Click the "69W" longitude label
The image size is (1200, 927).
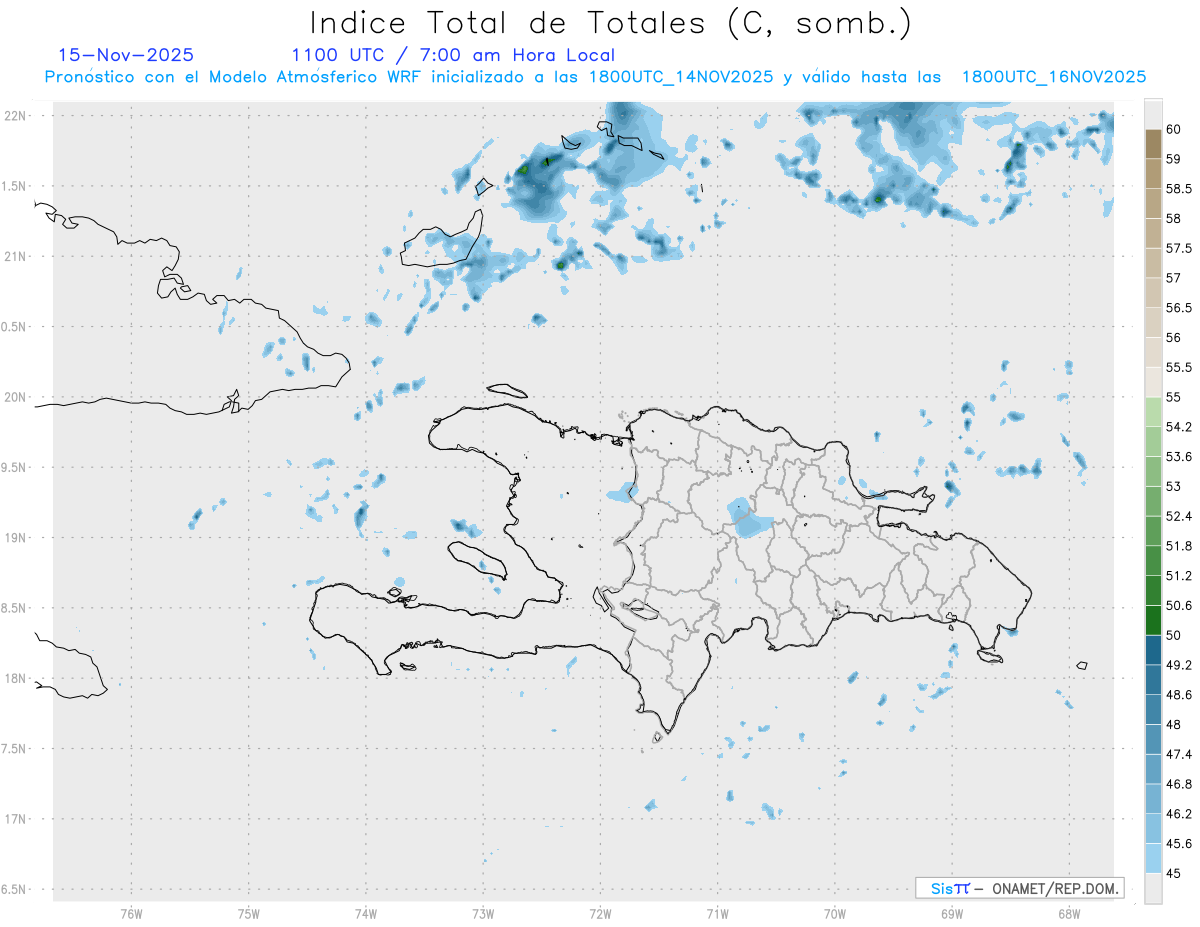pos(952,914)
